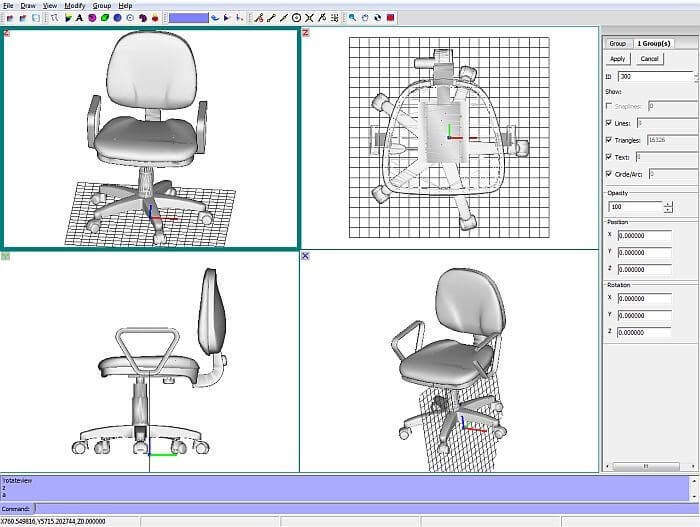
Task: Click the command log scroll up arrow
Action: point(694,481)
